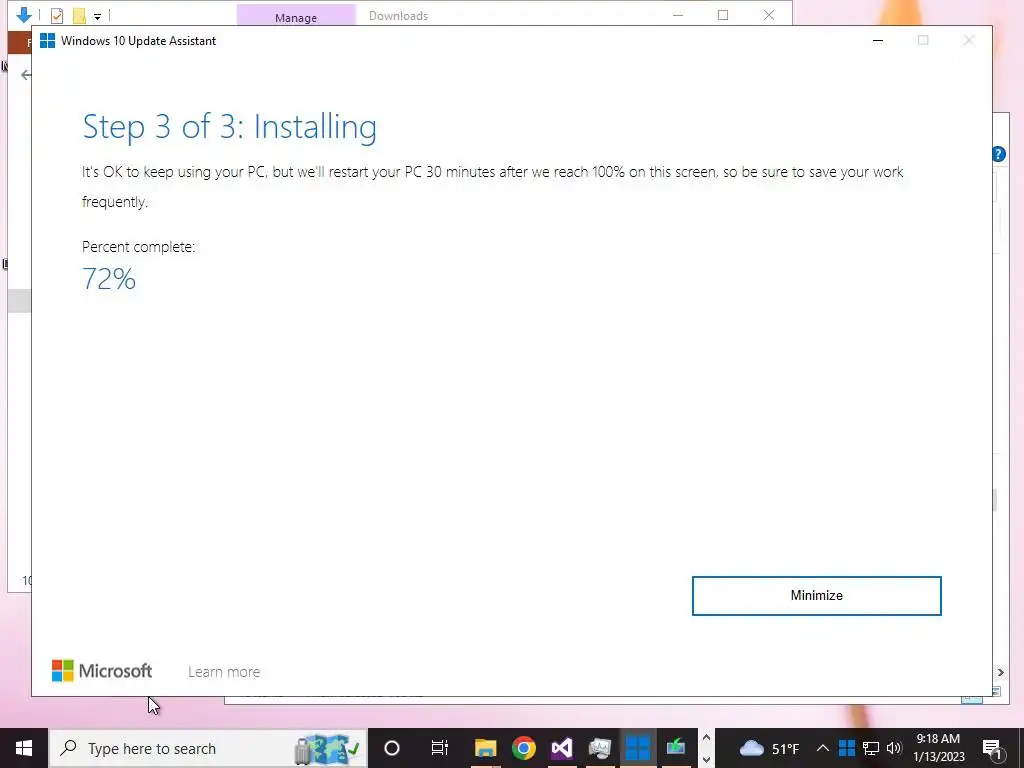
Task: Click the Windows Update tray icon
Action: [x=847, y=748]
